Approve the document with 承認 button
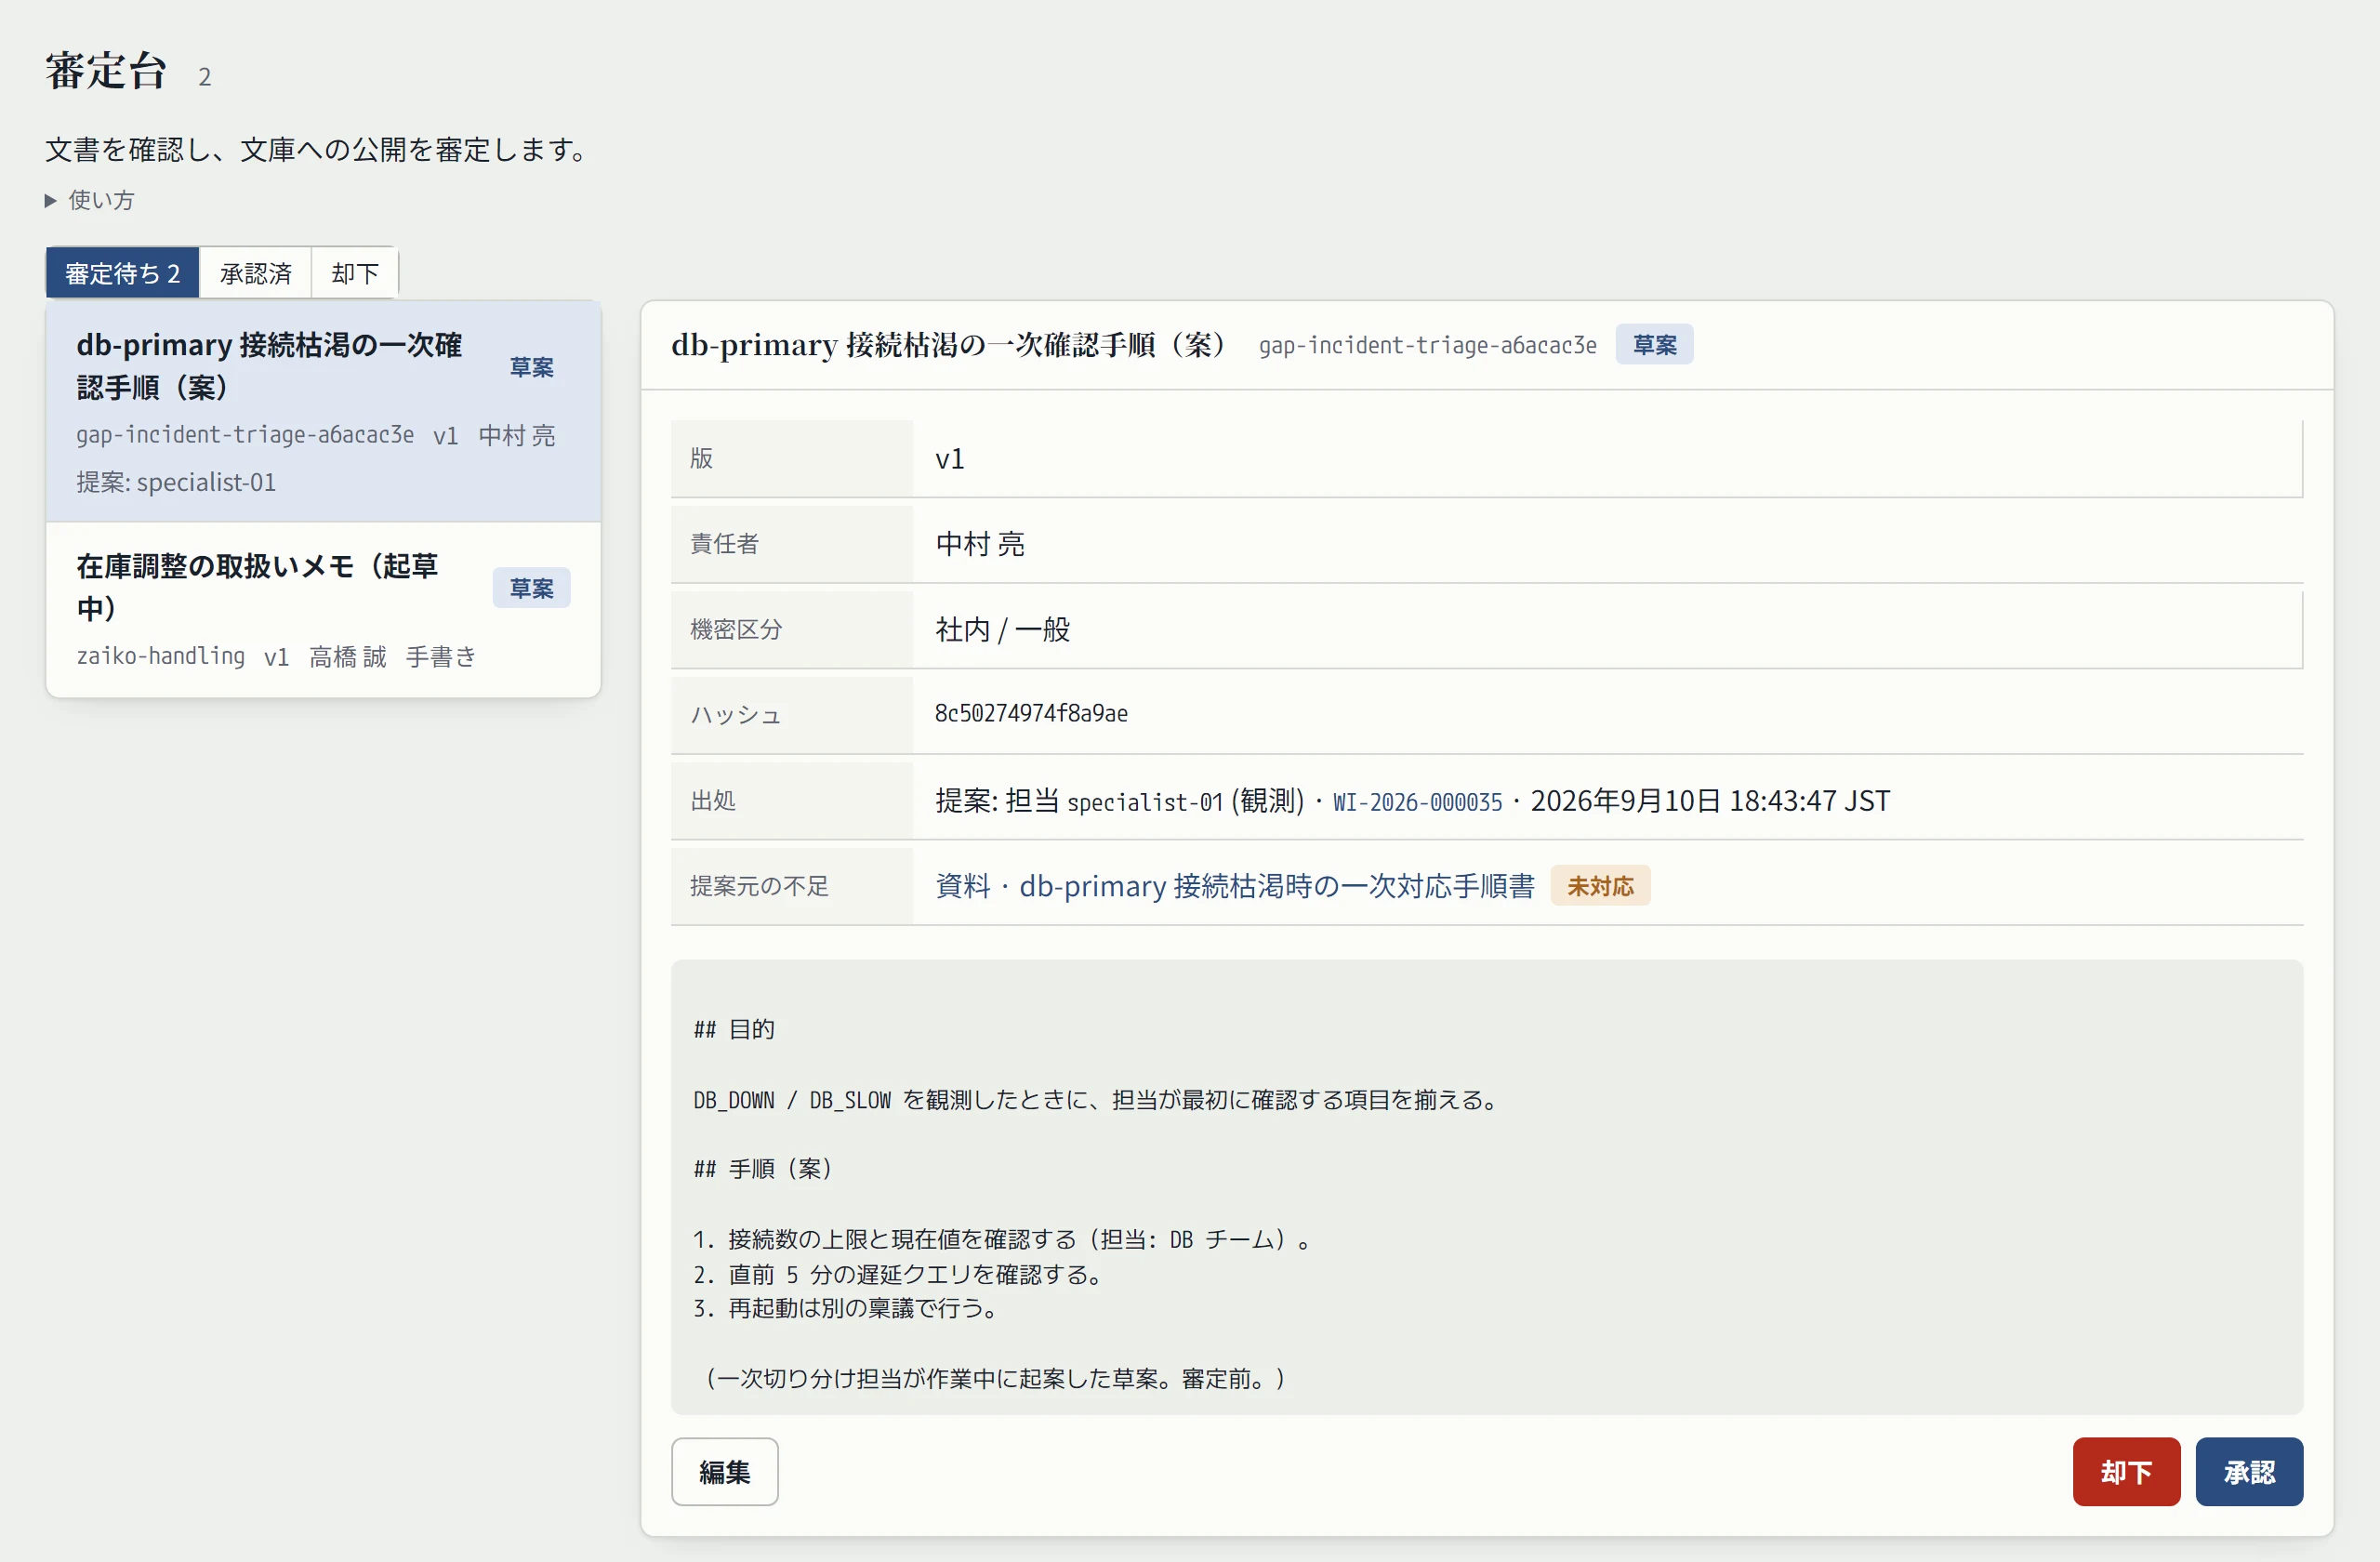Image resolution: width=2380 pixels, height=1562 pixels. click(x=2249, y=1472)
